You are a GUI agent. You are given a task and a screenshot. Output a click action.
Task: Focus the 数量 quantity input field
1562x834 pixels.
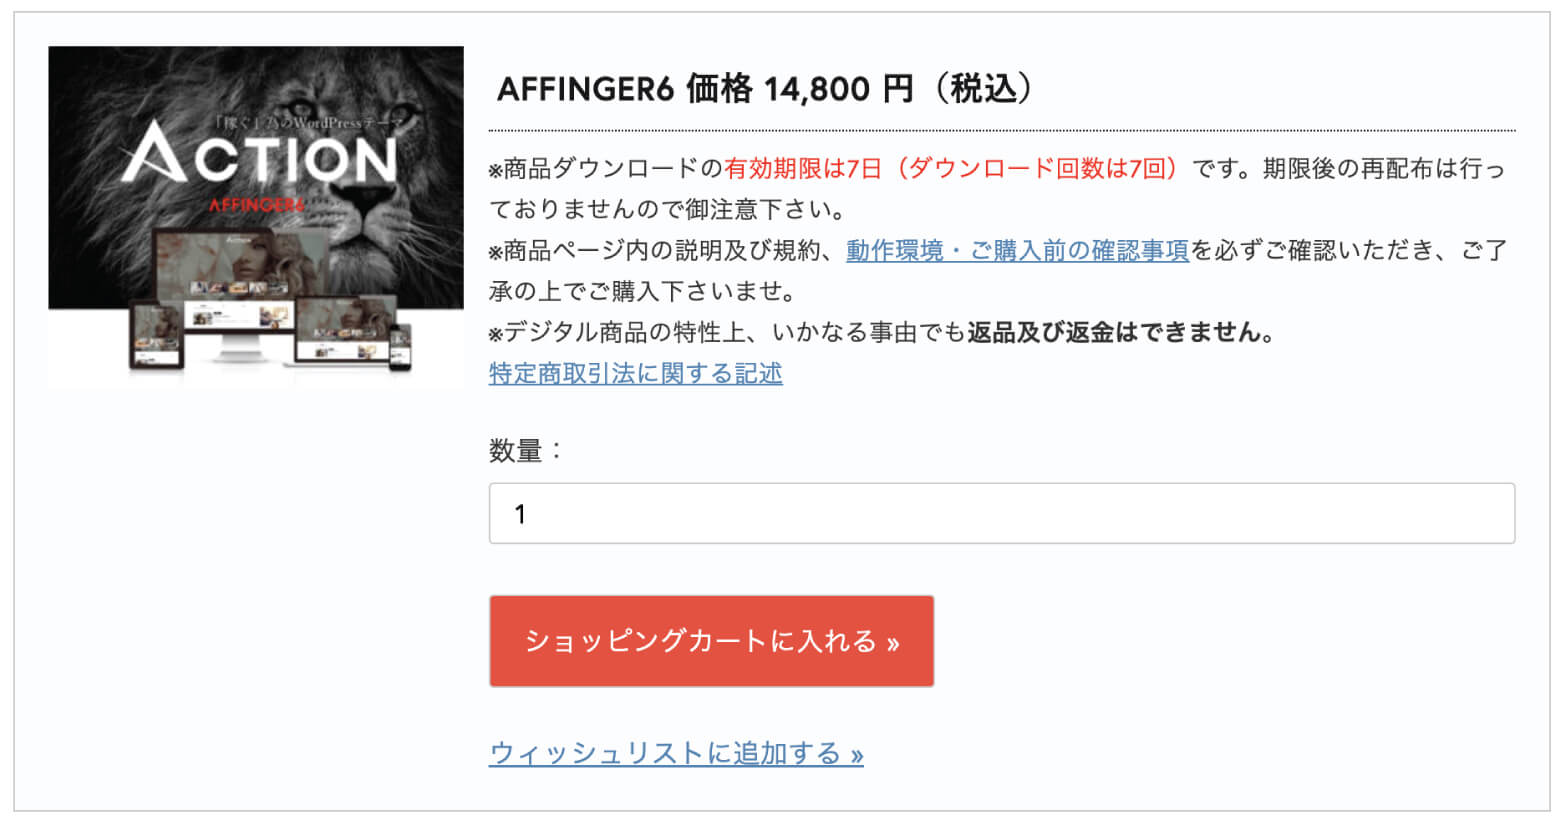tap(1001, 514)
